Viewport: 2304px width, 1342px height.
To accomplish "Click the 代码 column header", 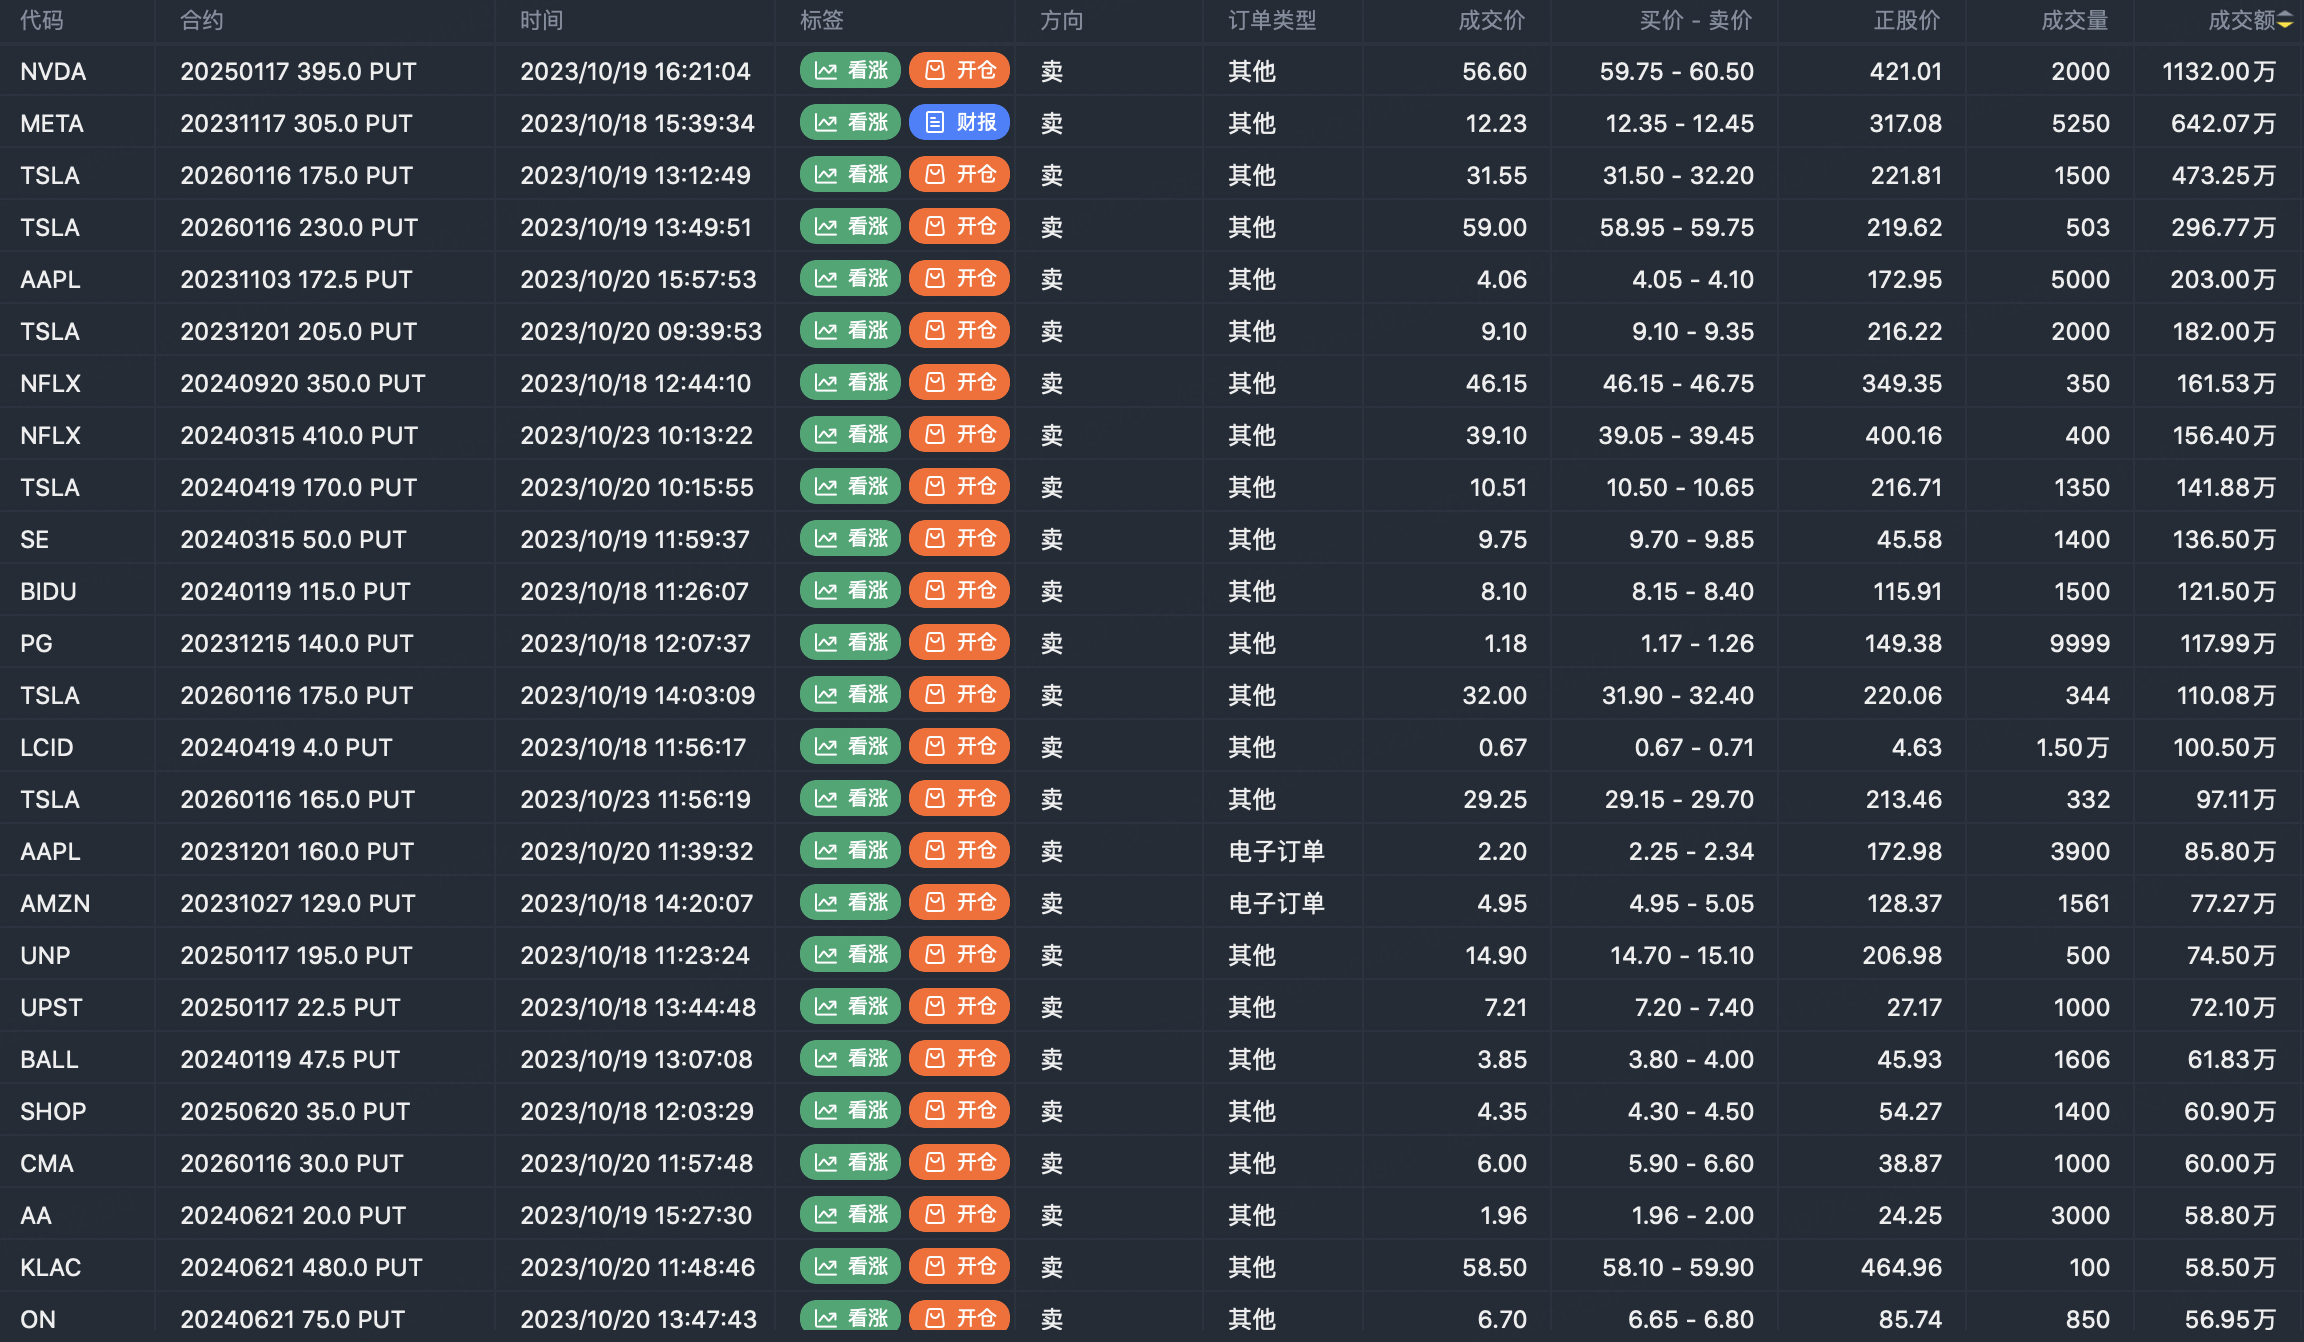I will (41, 21).
